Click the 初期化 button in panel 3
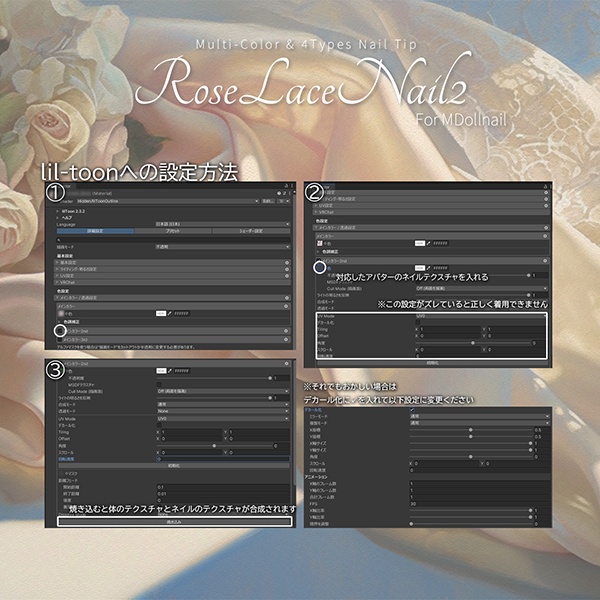The width and height of the screenshot is (600, 600). coord(174,466)
